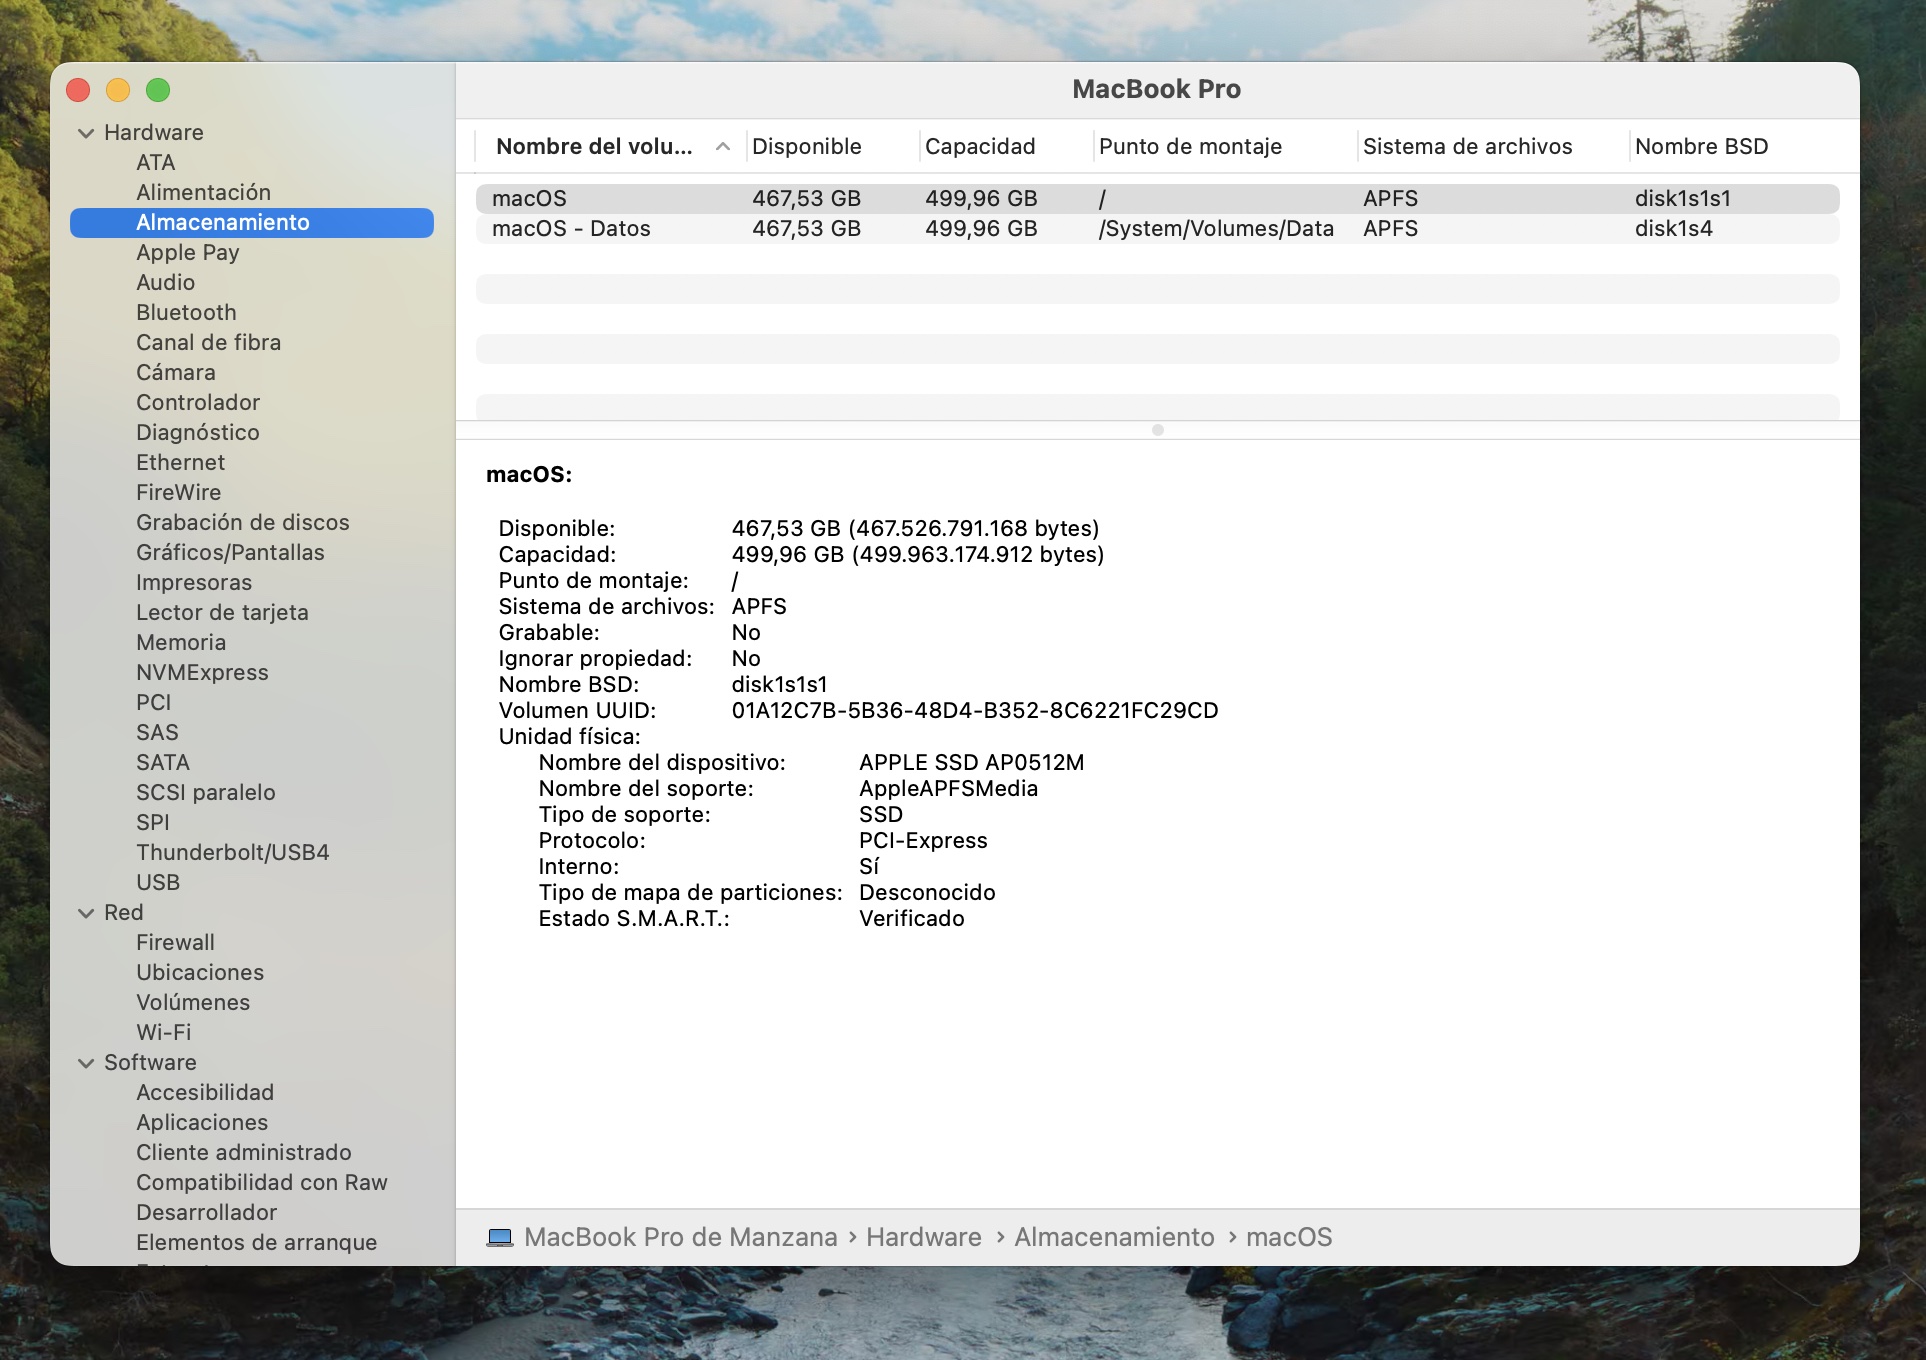The height and width of the screenshot is (1360, 1926).
Task: Click Almacenamiento in the bottom path bar
Action: click(x=1114, y=1238)
